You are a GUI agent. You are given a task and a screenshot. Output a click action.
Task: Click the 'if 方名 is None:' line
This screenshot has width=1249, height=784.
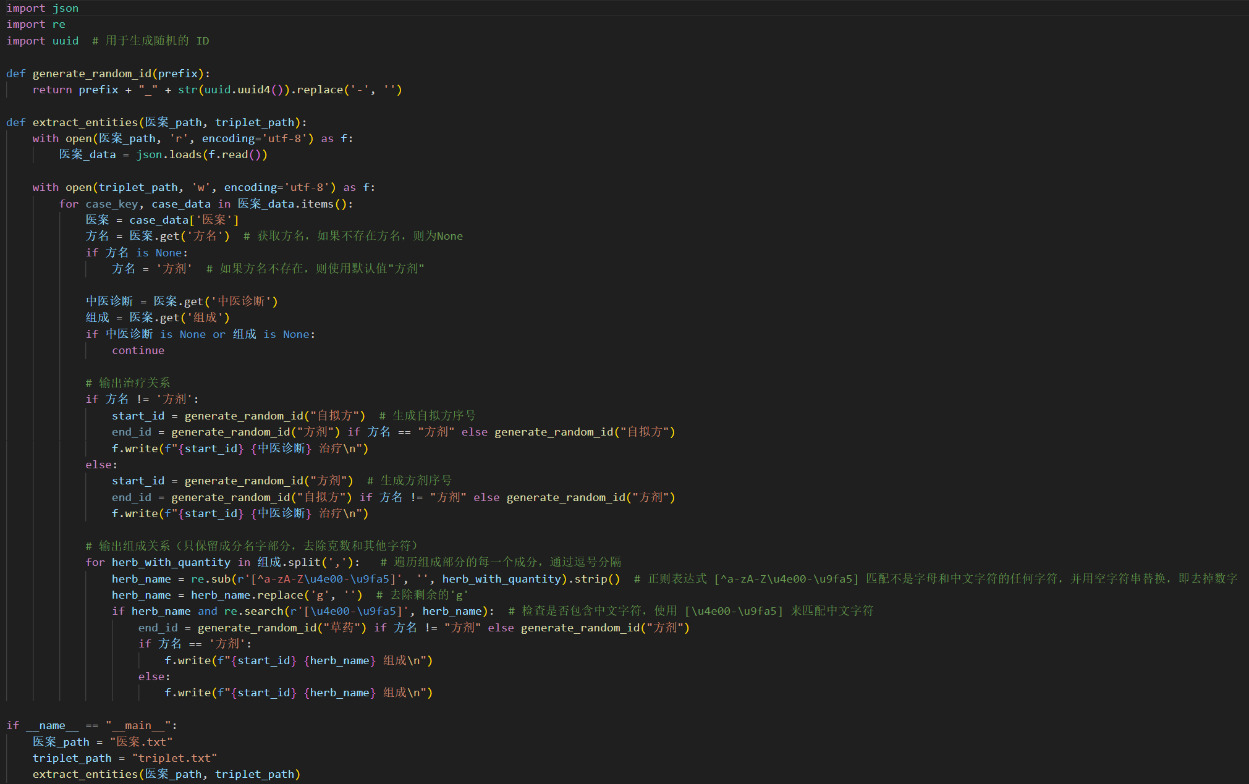tap(136, 252)
